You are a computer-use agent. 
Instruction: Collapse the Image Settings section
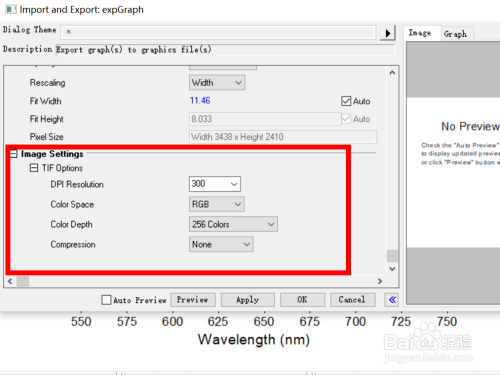click(x=14, y=154)
